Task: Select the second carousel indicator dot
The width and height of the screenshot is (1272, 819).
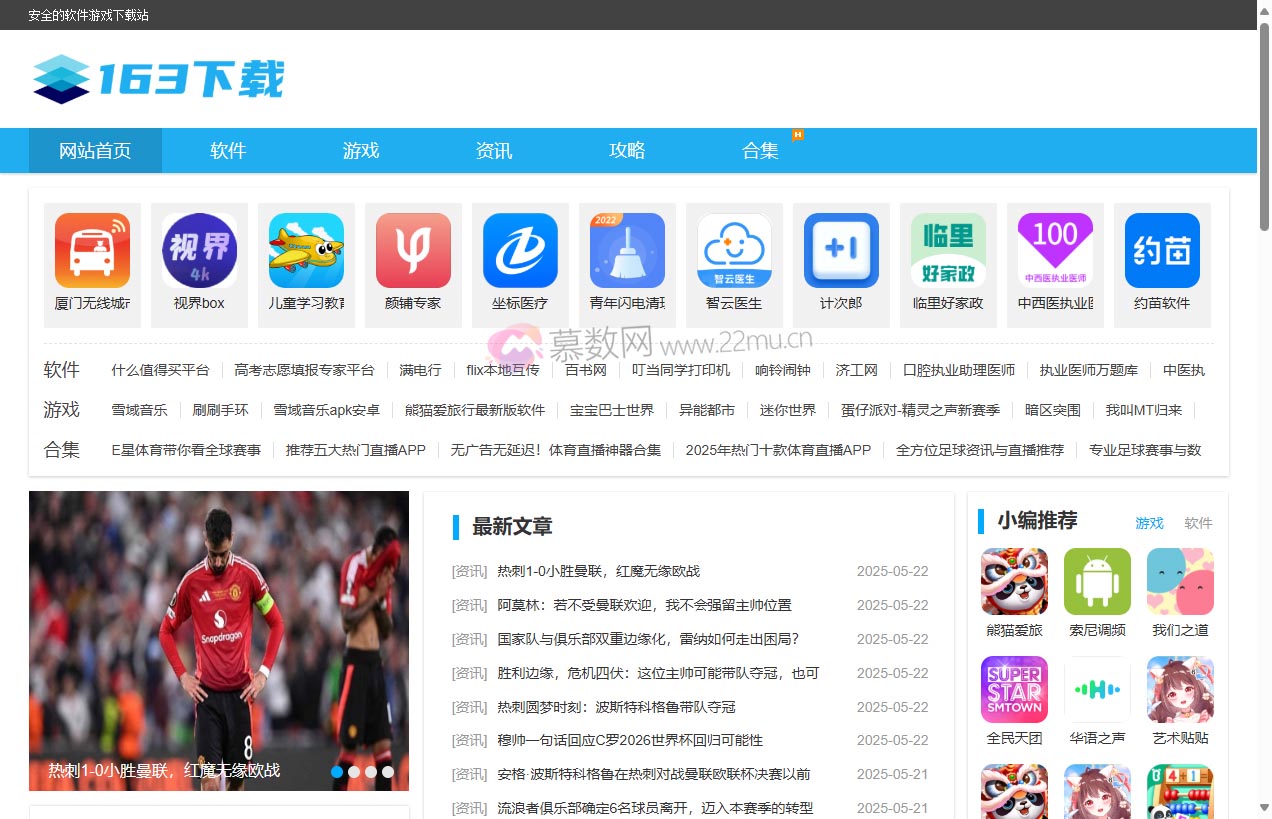Action: 354,772
